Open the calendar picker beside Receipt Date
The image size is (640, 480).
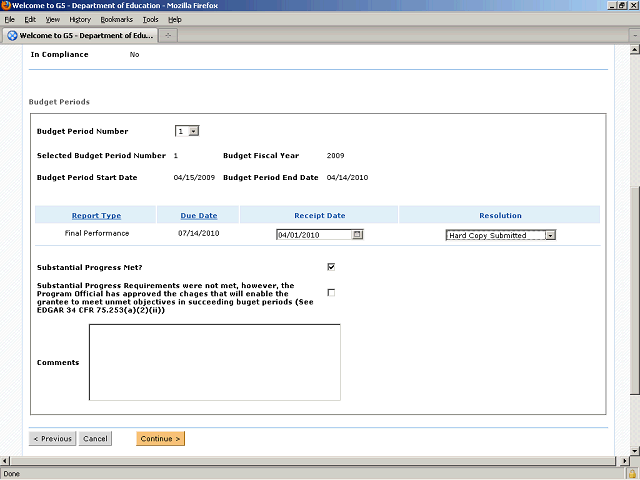point(357,235)
